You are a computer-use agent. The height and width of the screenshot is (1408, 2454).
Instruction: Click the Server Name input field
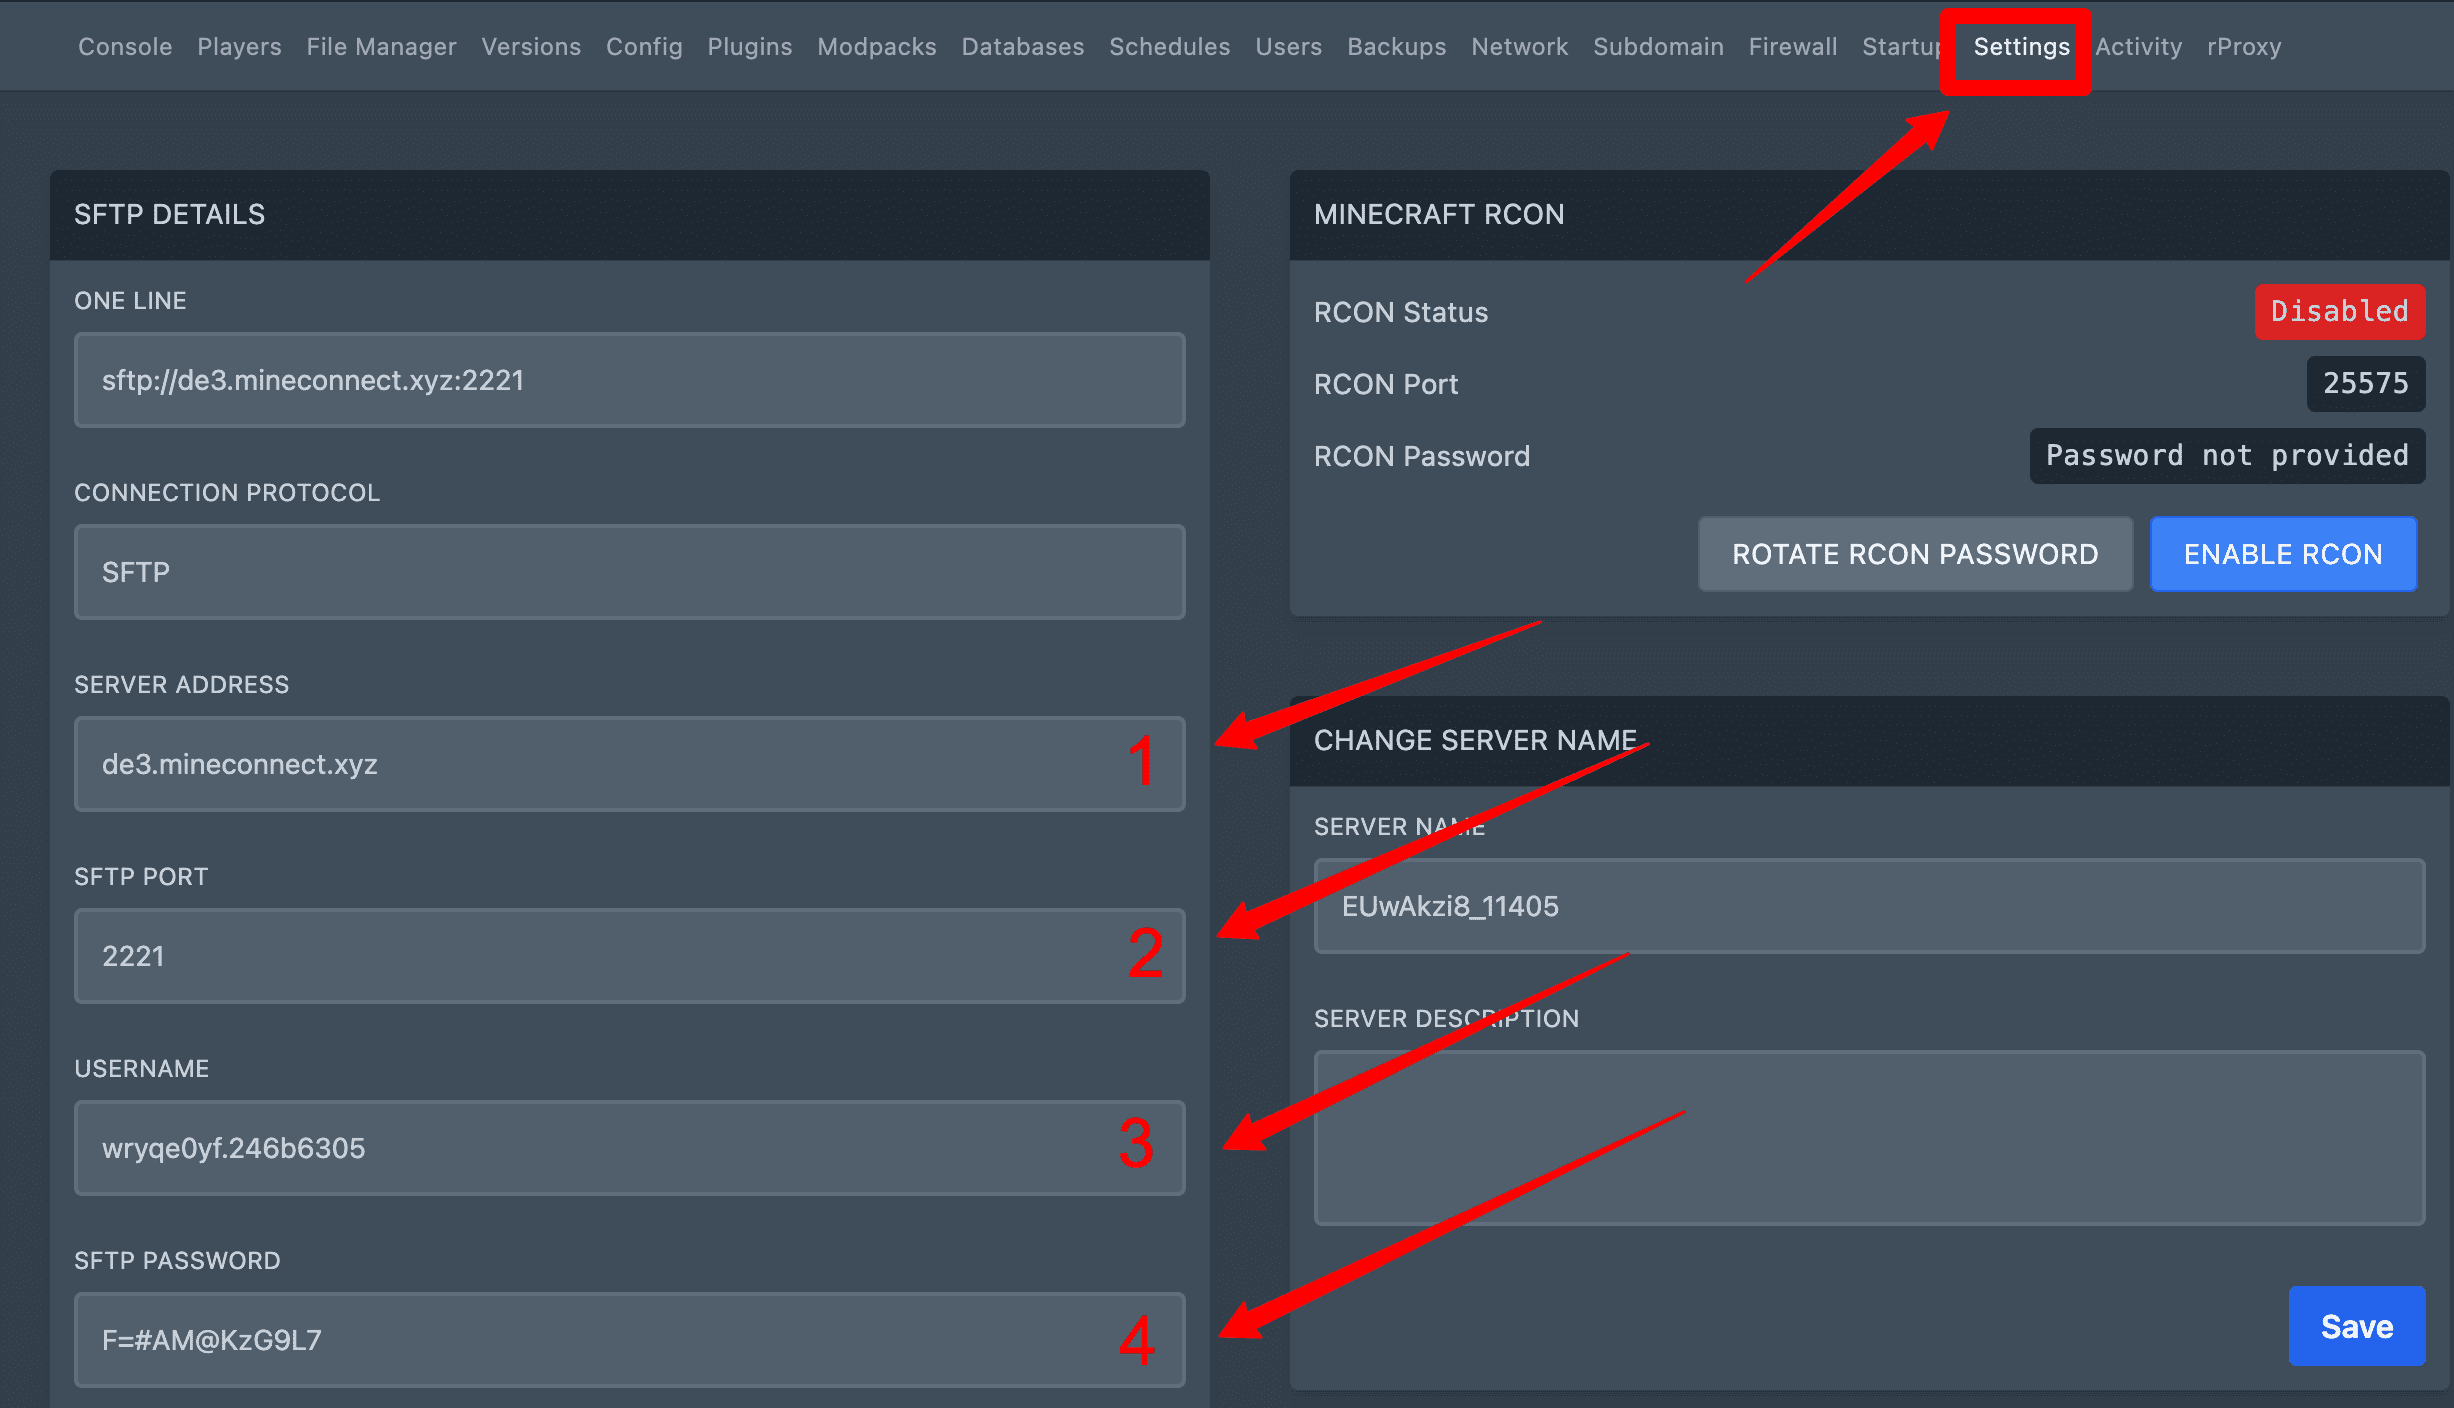[x=1870, y=906]
